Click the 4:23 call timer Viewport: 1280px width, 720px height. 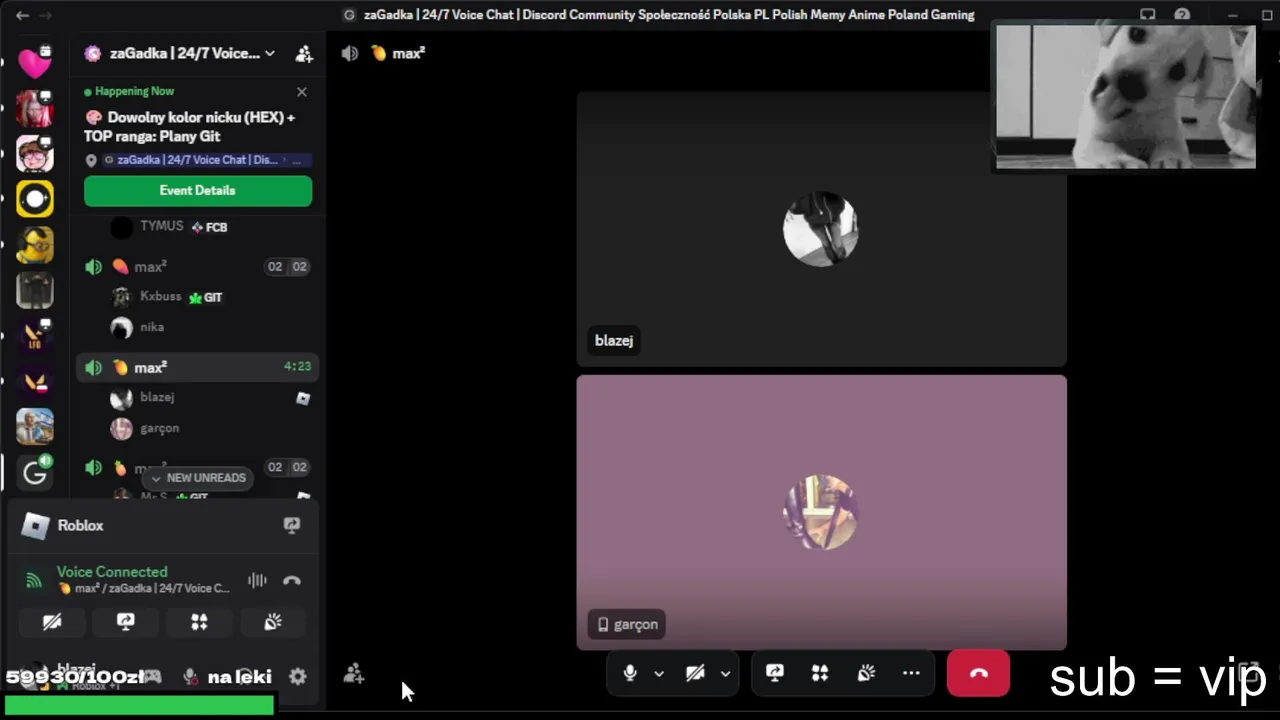click(297, 367)
